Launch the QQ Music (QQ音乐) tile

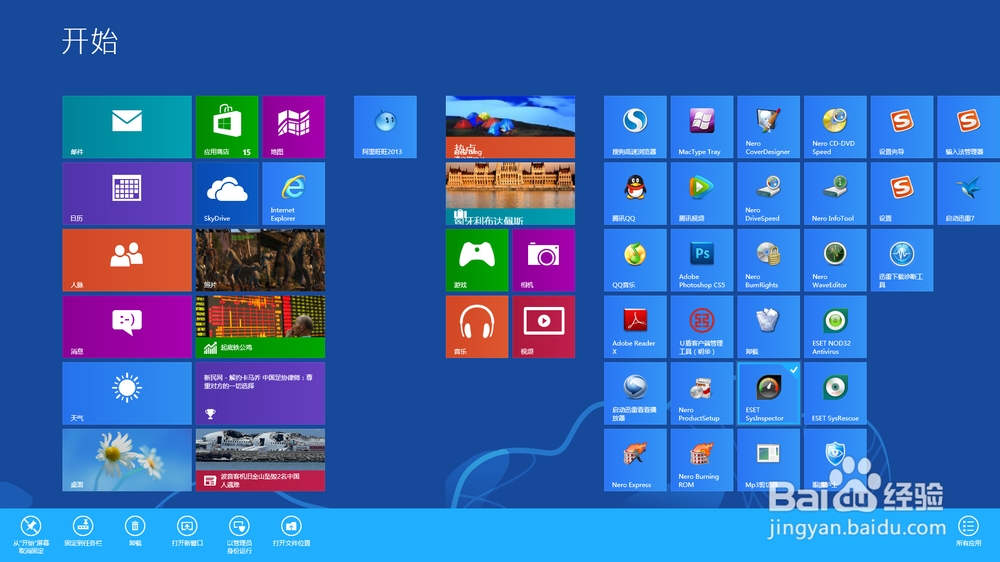pos(635,260)
